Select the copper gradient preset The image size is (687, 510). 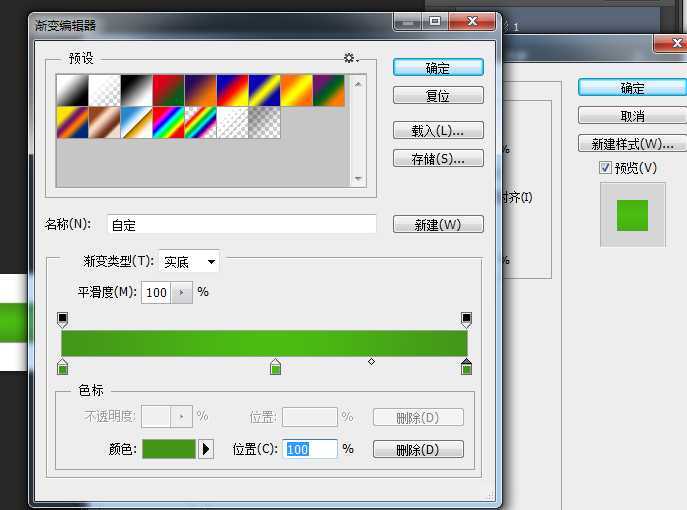click(105, 122)
